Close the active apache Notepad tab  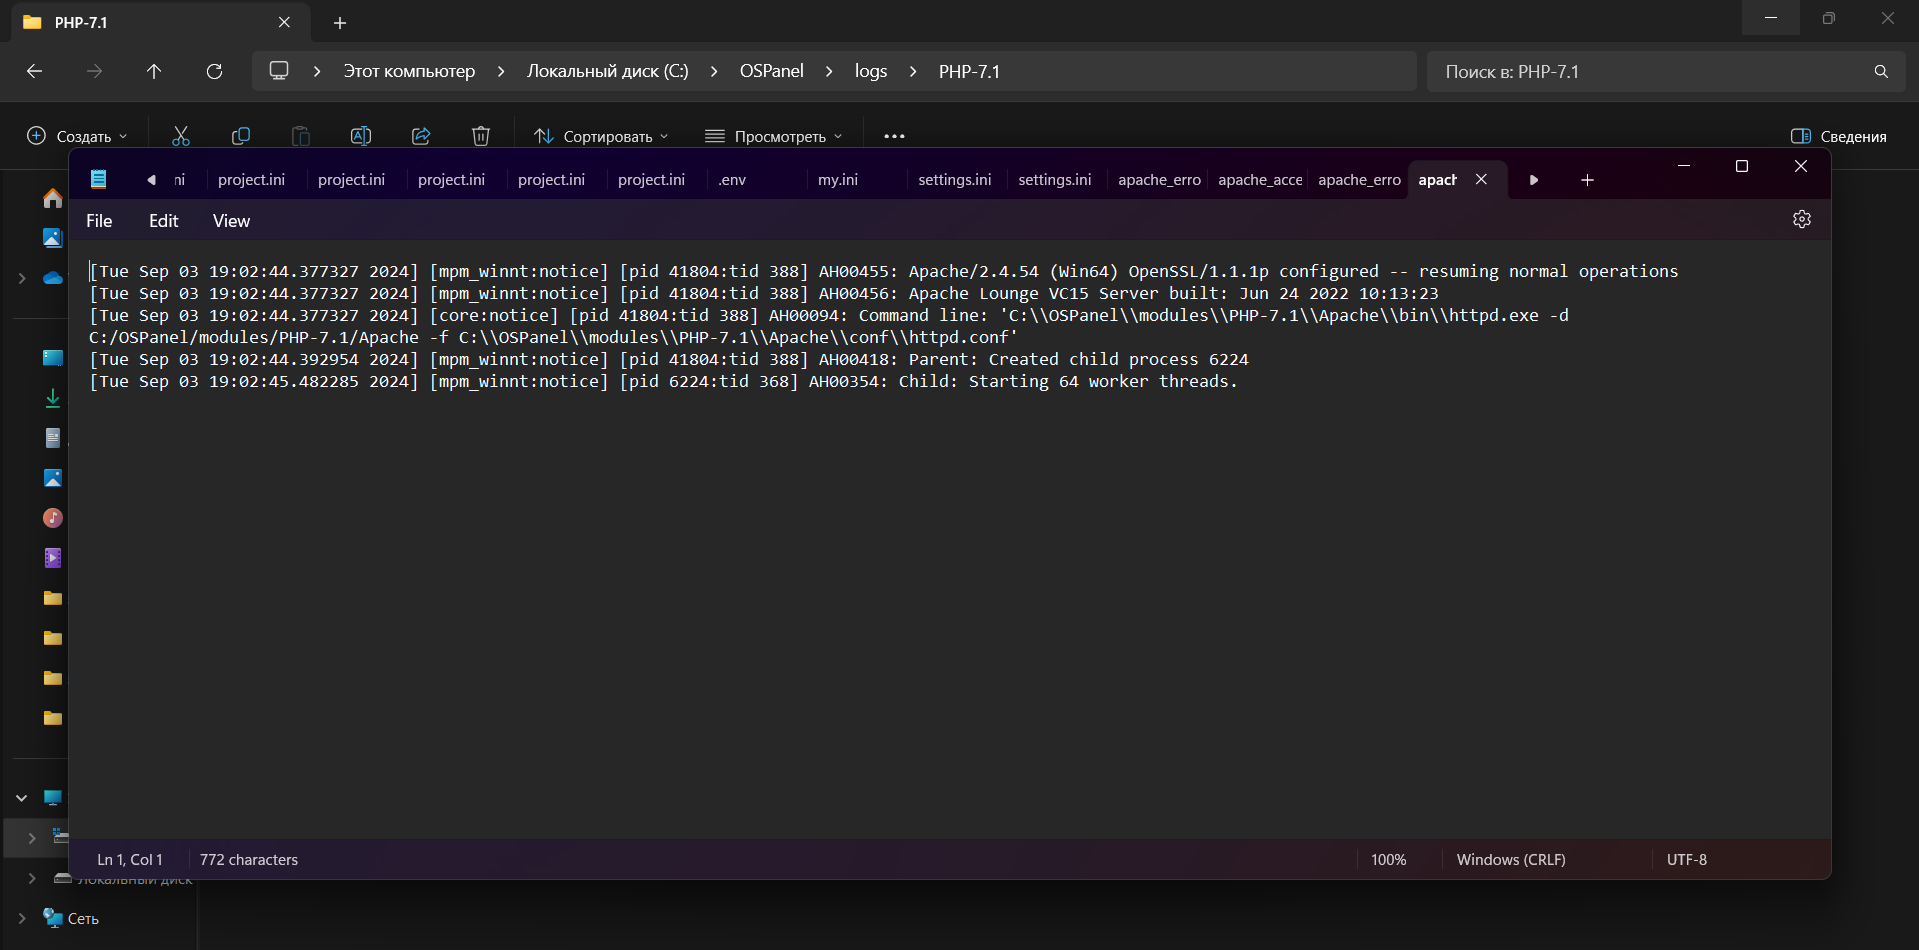pyautogui.click(x=1481, y=179)
